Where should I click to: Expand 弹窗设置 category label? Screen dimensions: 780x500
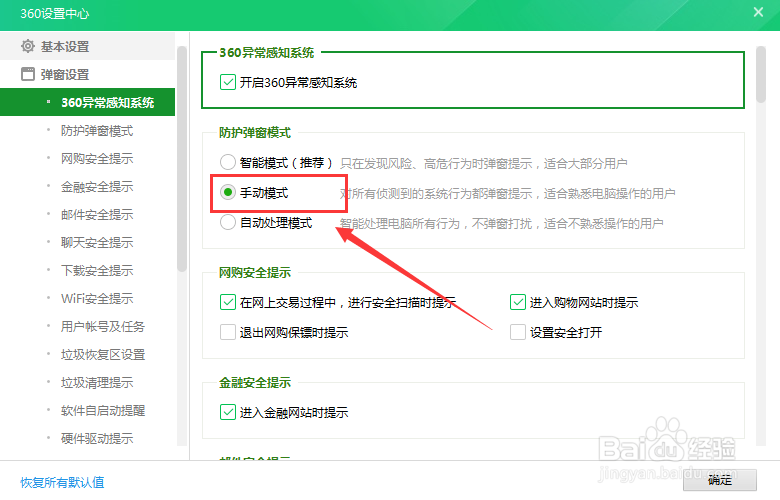pos(65,75)
